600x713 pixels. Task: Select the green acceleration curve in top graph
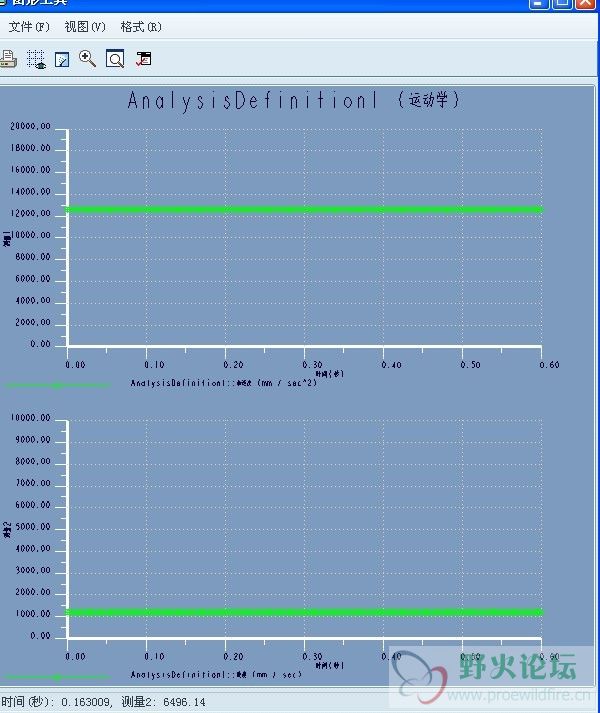click(x=304, y=209)
